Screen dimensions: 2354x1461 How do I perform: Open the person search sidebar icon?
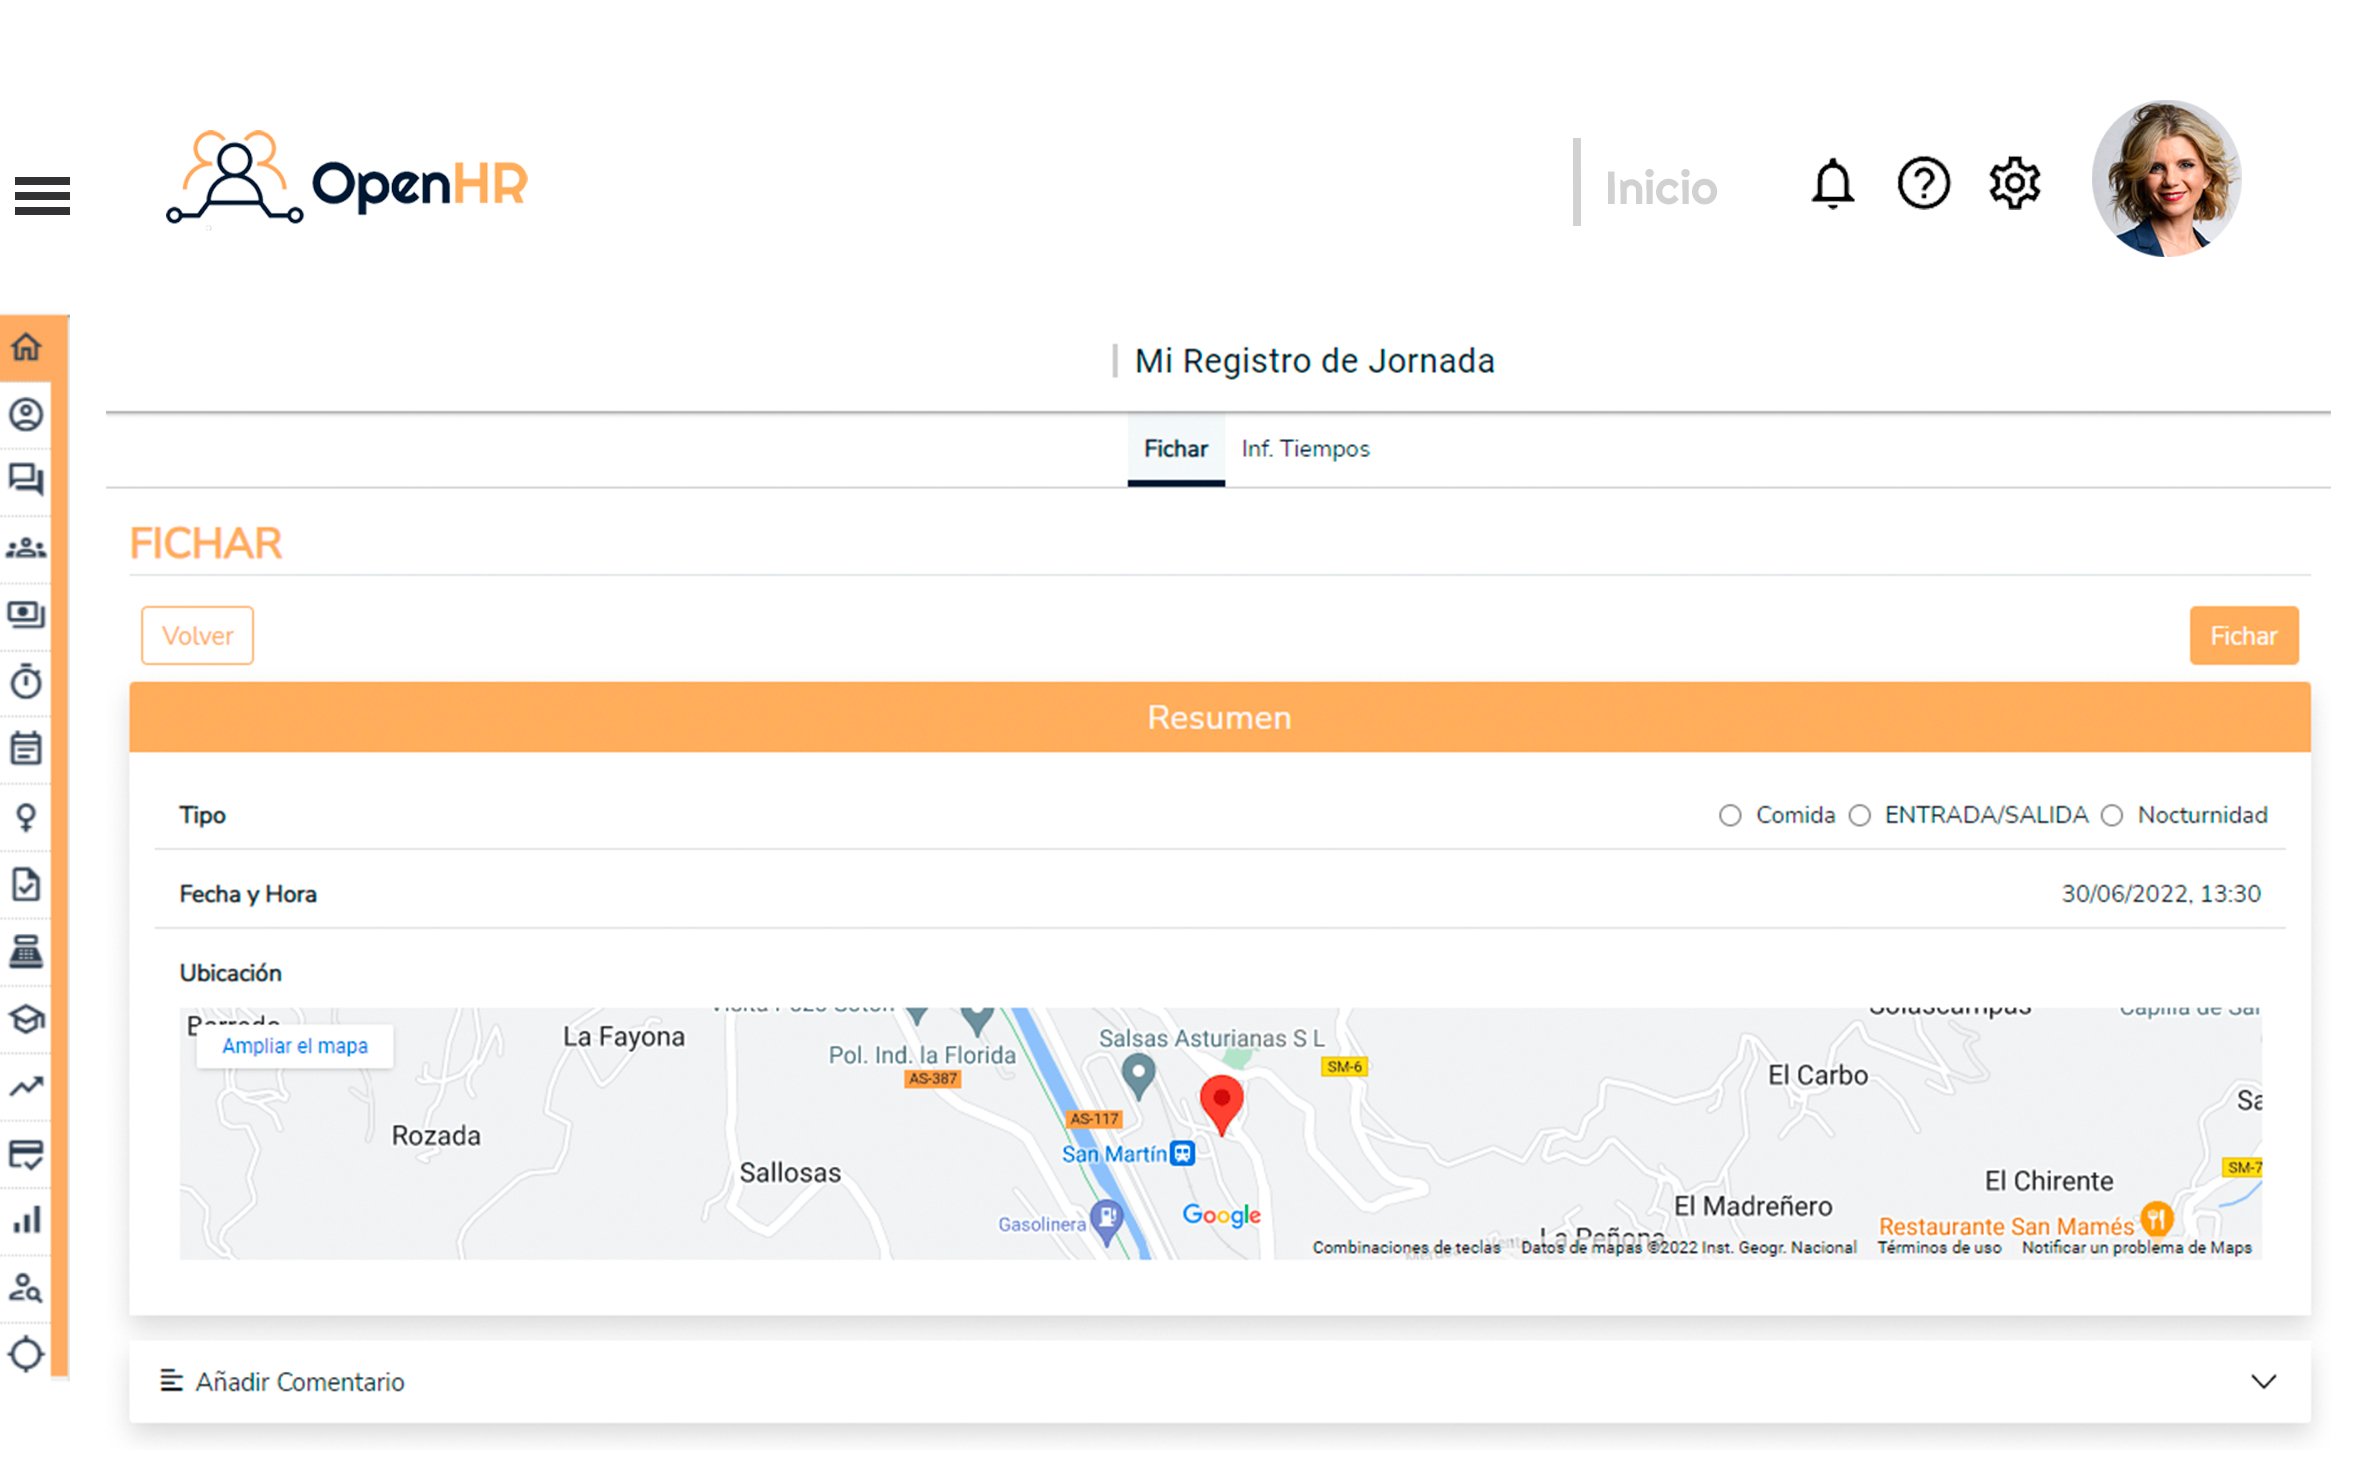click(26, 1287)
